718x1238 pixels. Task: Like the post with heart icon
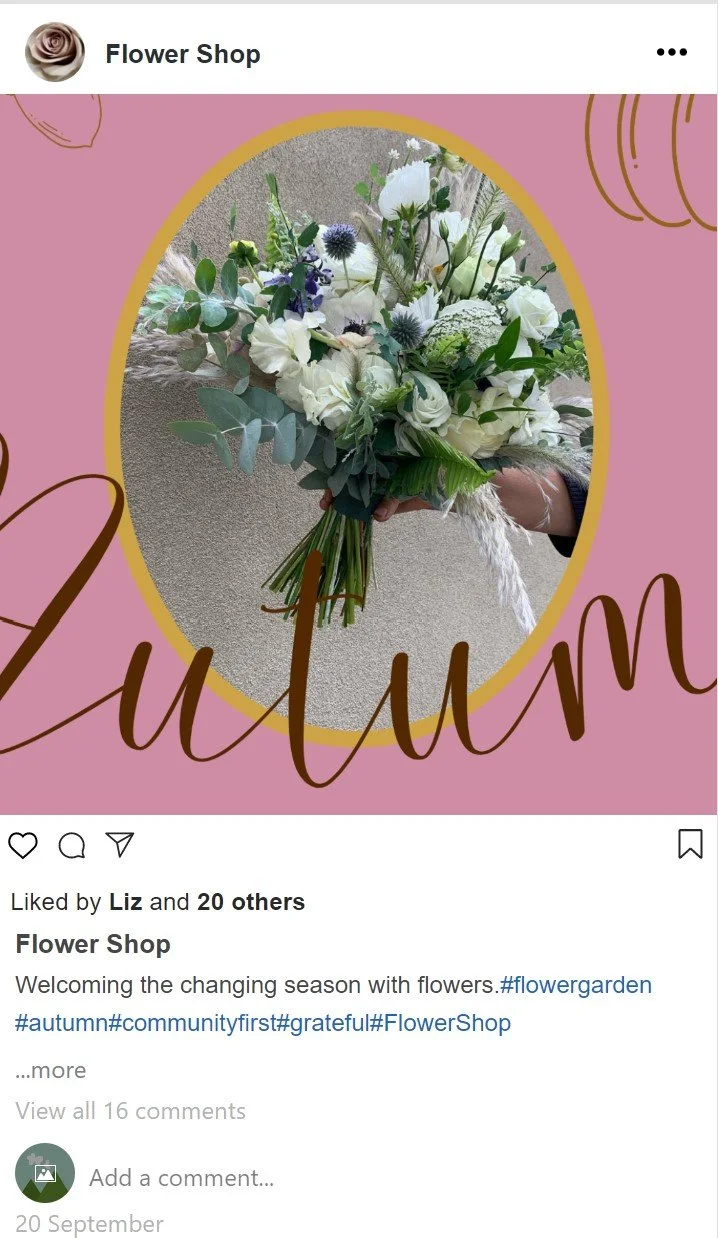[x=23, y=846]
